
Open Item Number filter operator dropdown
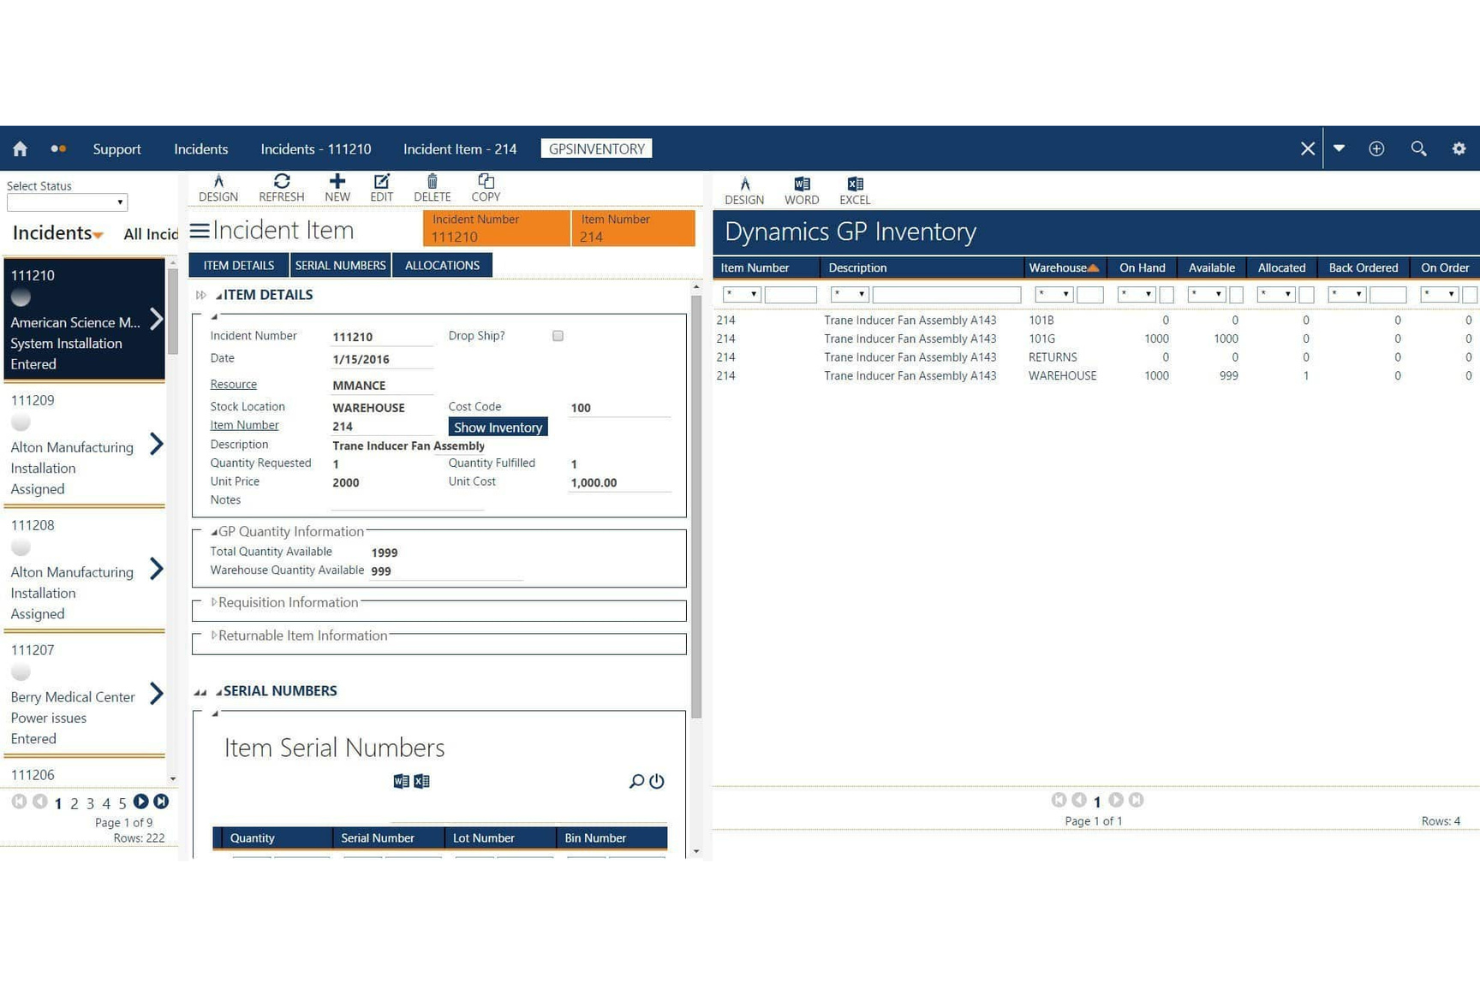742,294
